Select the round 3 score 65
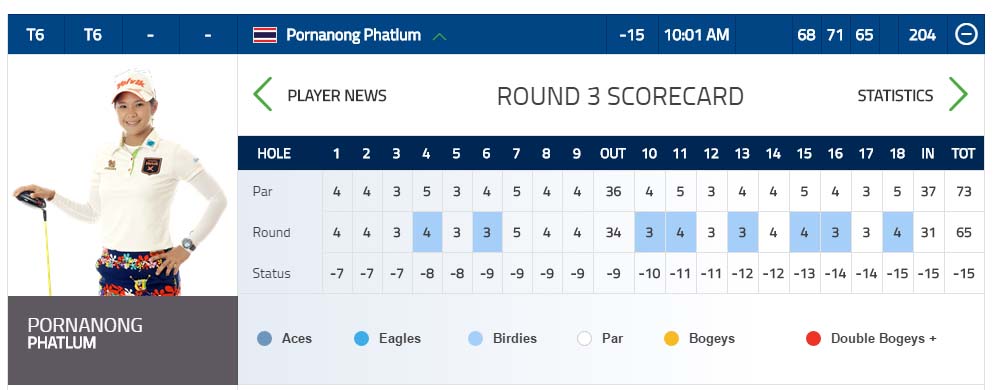The width and height of the screenshot is (998, 390). click(864, 35)
